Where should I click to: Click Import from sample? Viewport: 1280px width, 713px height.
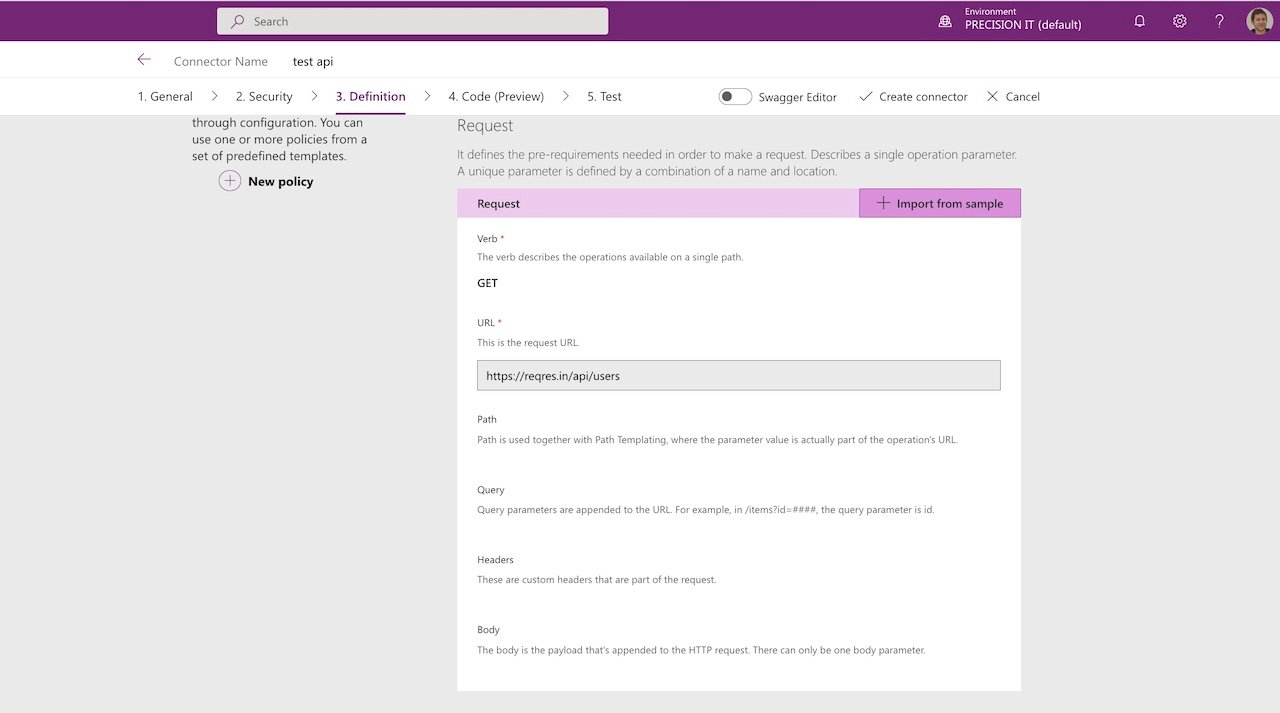pos(940,203)
